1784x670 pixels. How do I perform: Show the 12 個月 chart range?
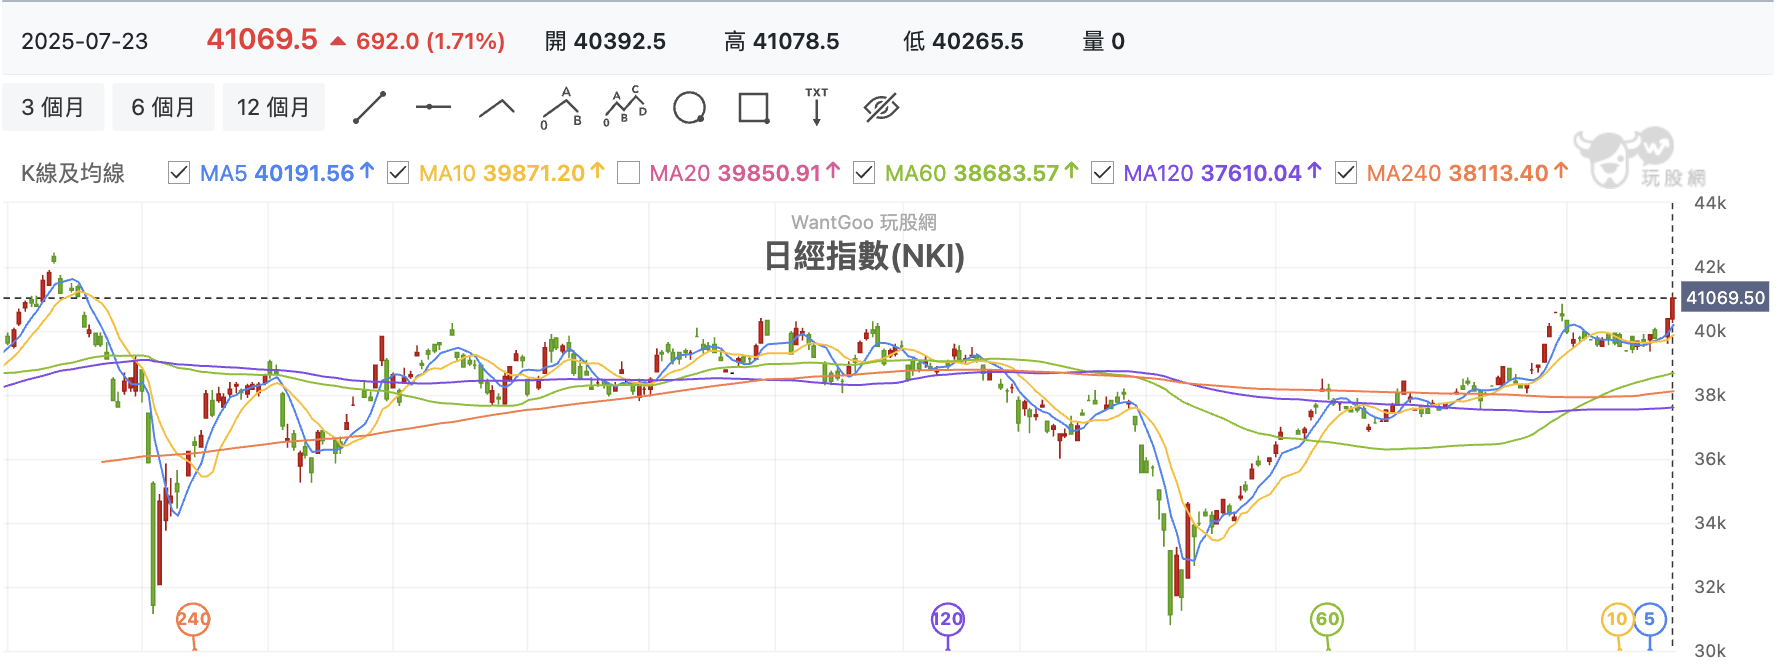click(273, 107)
